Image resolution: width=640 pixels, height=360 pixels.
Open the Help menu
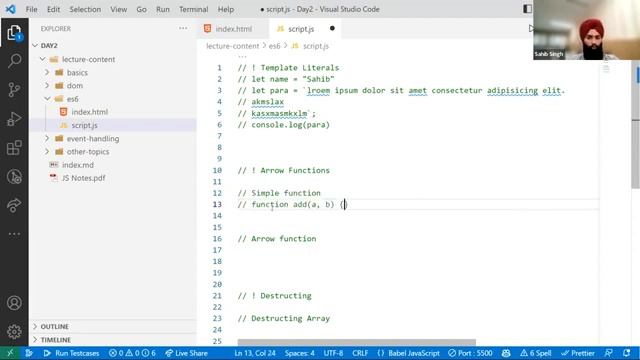(x=226, y=9)
